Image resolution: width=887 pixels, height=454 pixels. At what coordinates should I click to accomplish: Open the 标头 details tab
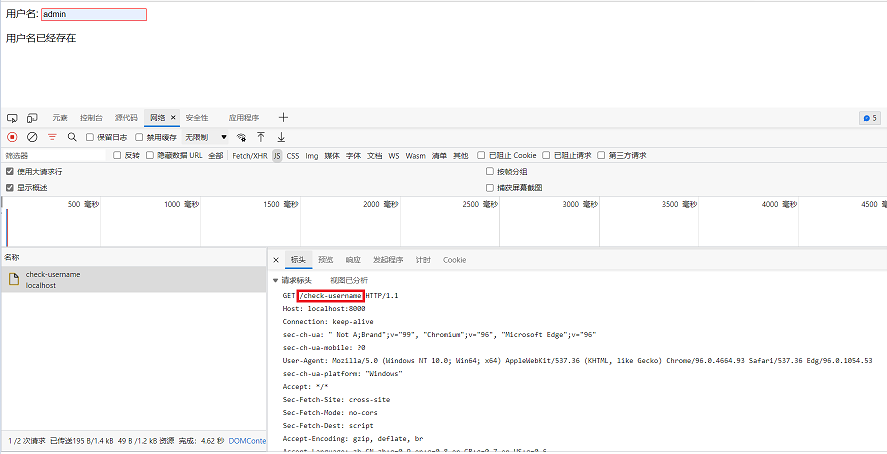pyautogui.click(x=298, y=260)
